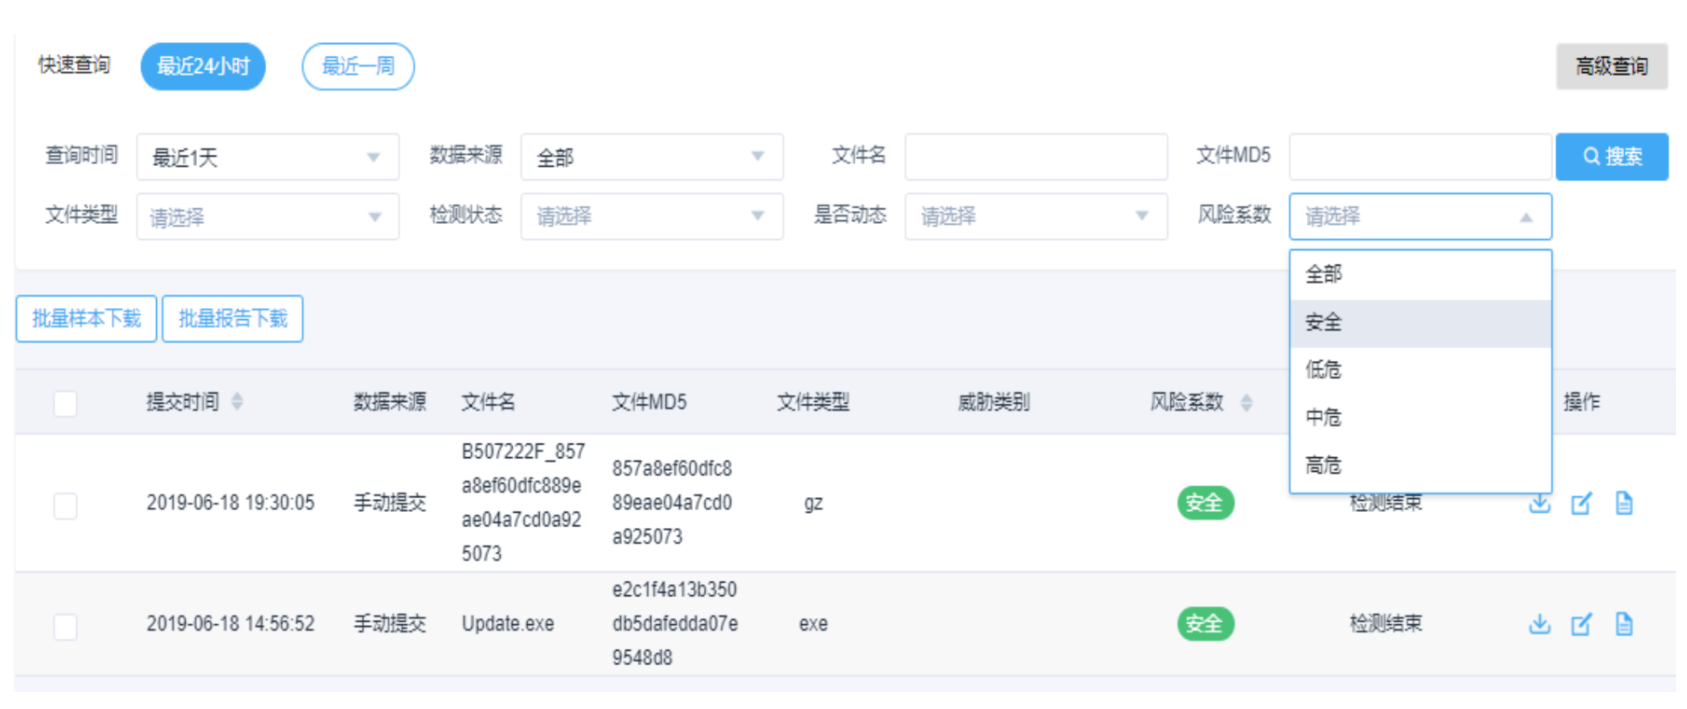Expand the 数据来源 dropdown
The height and width of the screenshot is (709, 1687).
click(651, 157)
